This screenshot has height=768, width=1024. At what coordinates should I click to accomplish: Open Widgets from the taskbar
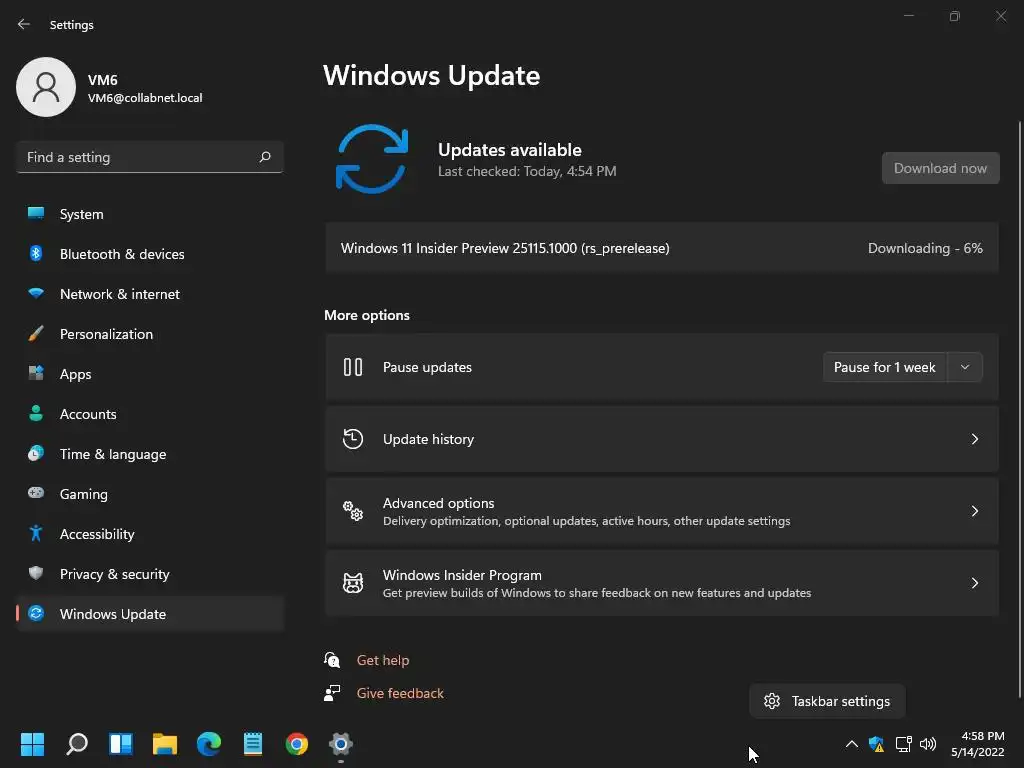point(121,744)
